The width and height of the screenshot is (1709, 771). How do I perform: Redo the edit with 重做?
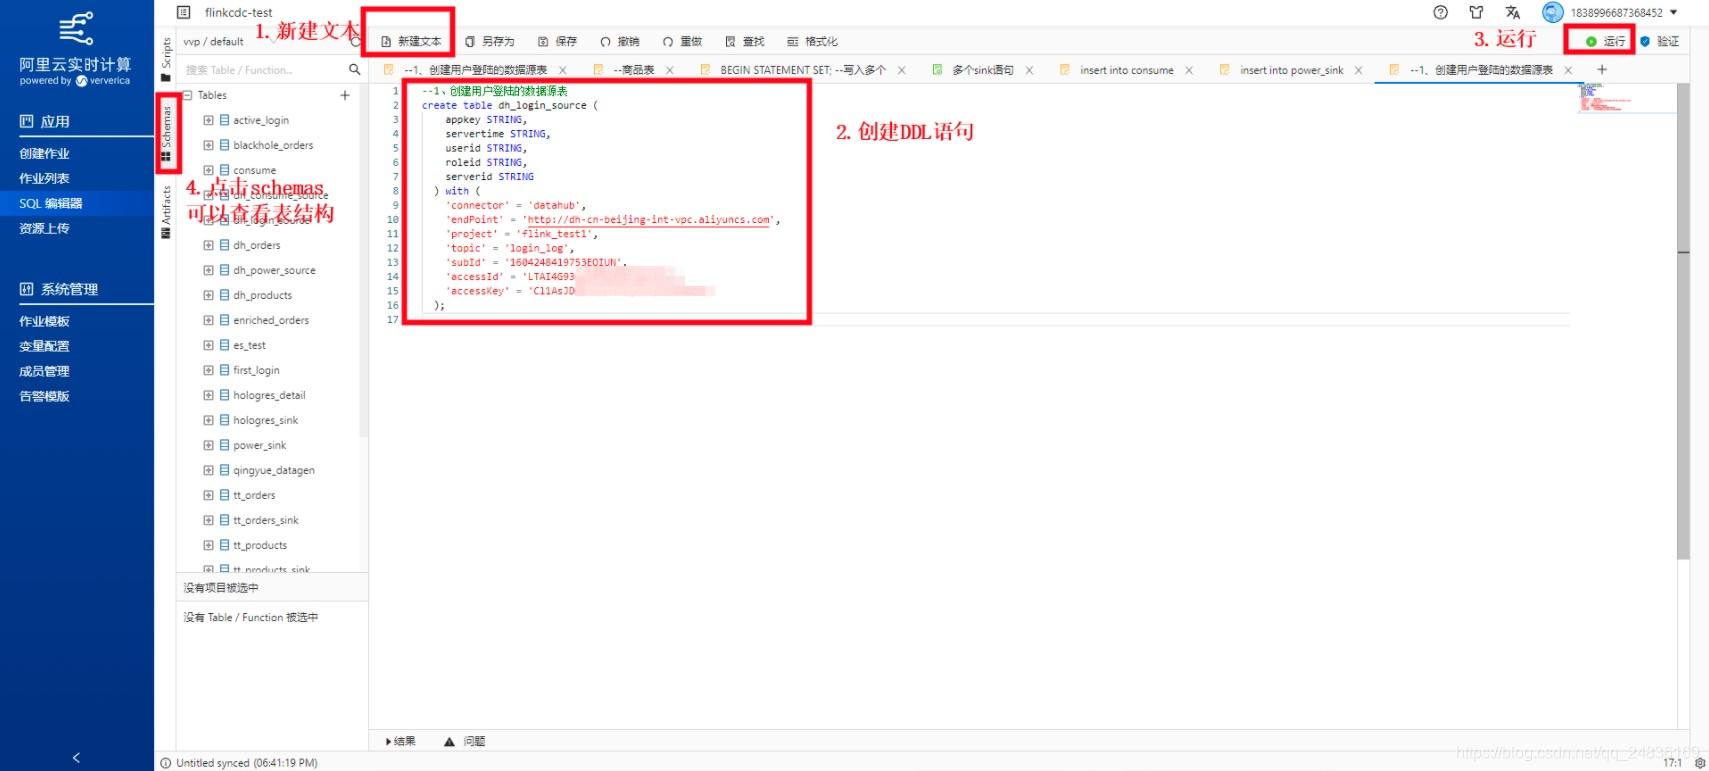click(682, 41)
